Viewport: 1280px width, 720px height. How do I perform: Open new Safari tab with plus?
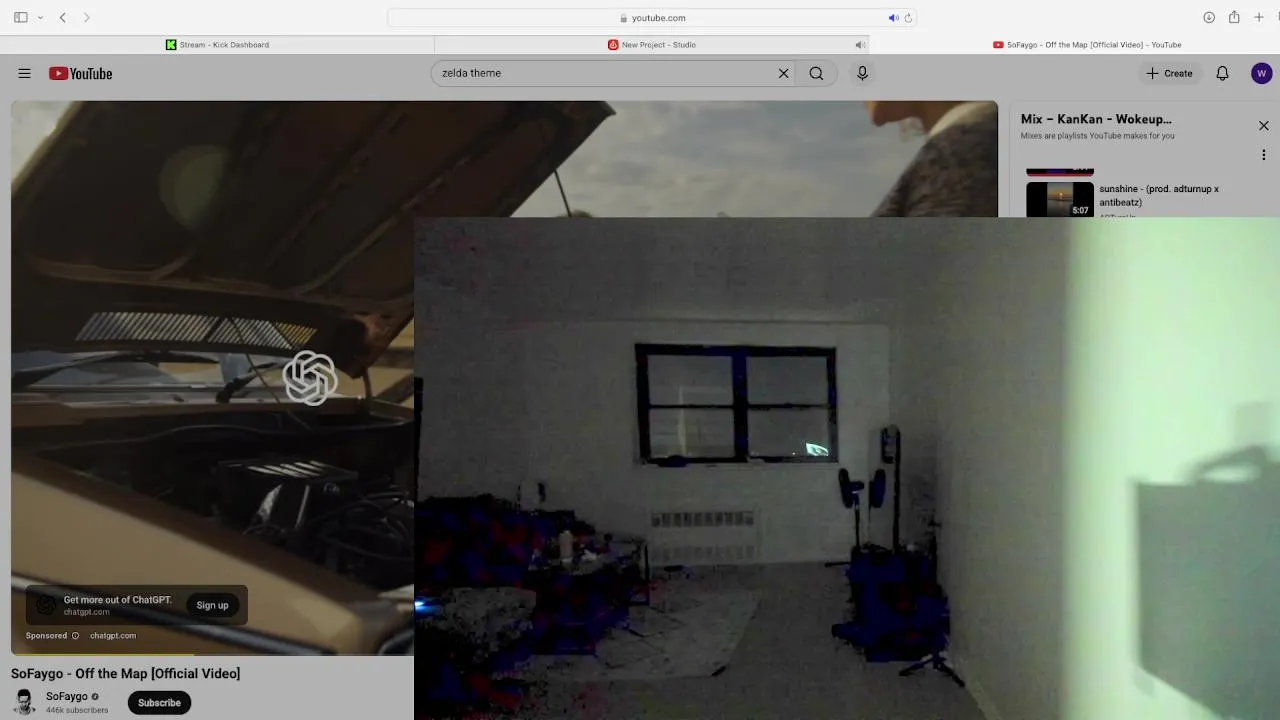click(x=1259, y=17)
